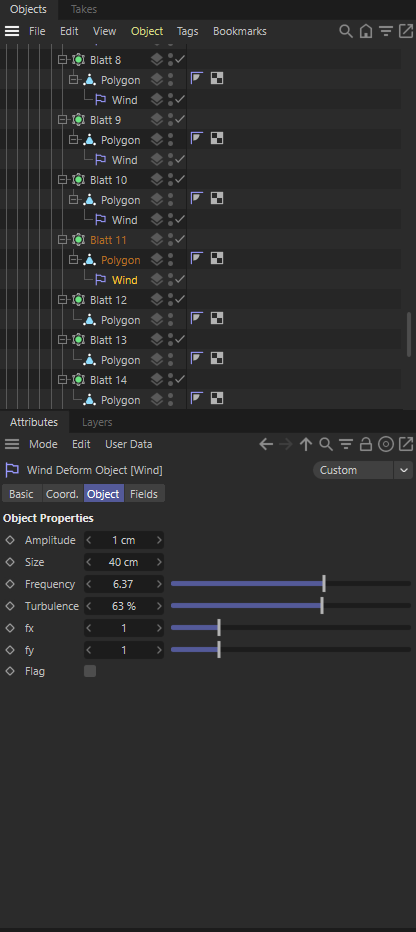Toggle Blatt 11 Wind enable checkmark
This screenshot has height=932, width=416.
(x=180, y=279)
